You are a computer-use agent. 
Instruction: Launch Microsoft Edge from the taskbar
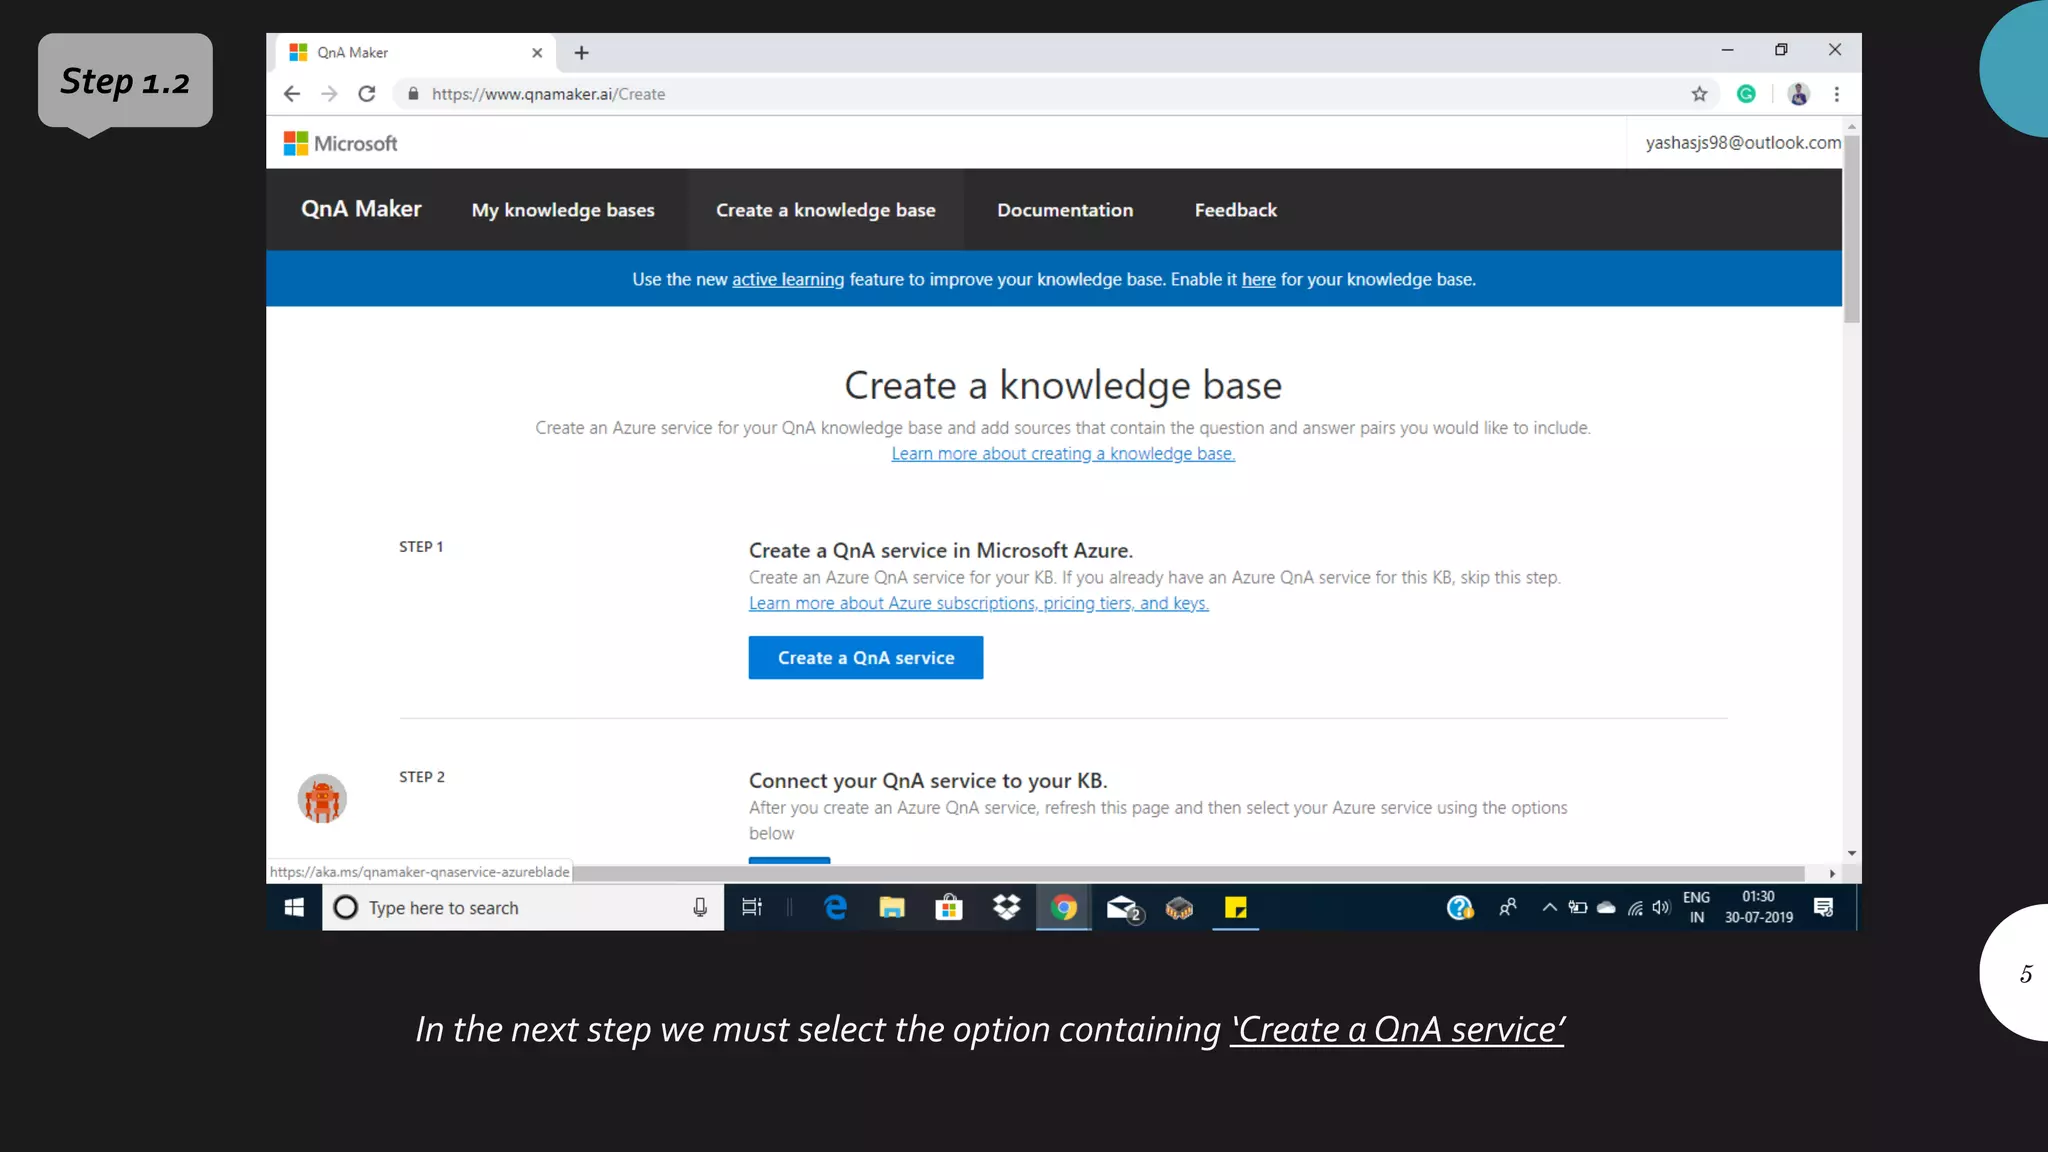pos(835,908)
